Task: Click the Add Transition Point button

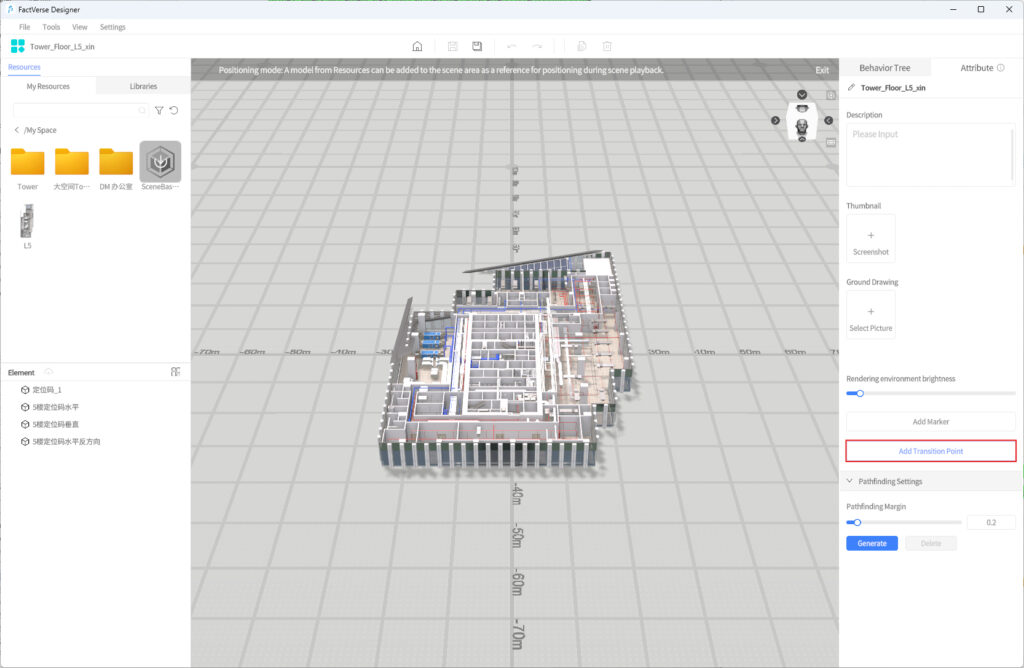Action: click(931, 451)
